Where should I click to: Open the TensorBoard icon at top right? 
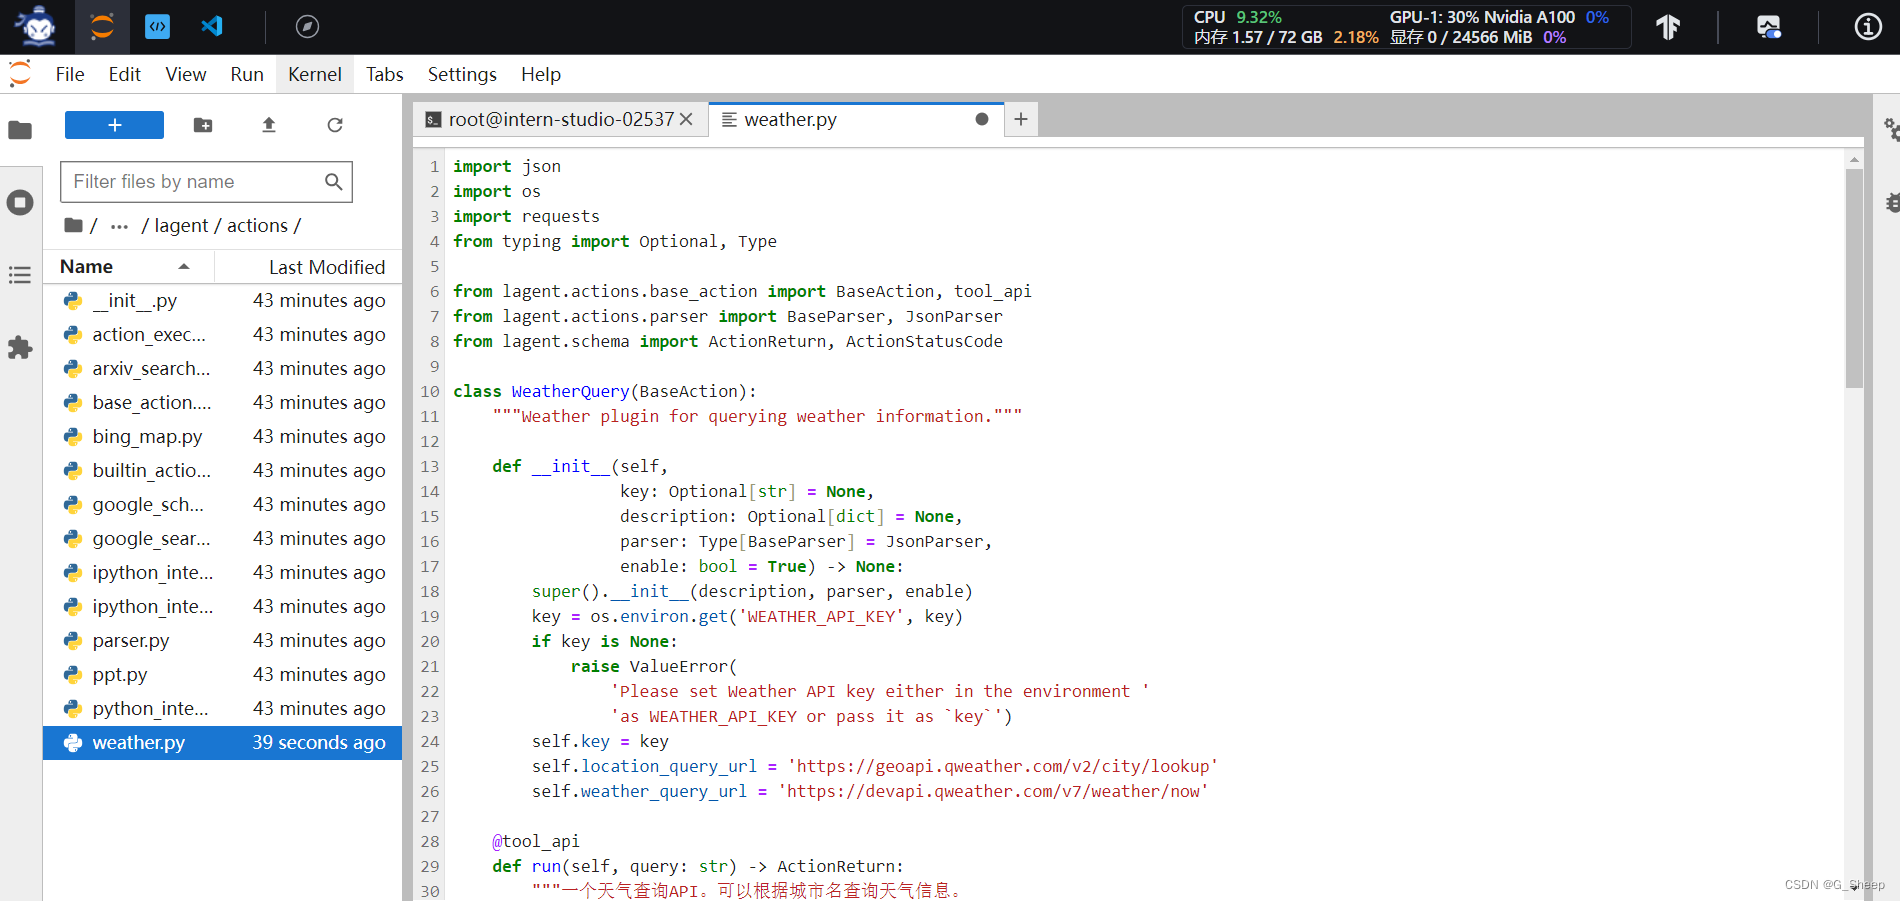(1668, 27)
